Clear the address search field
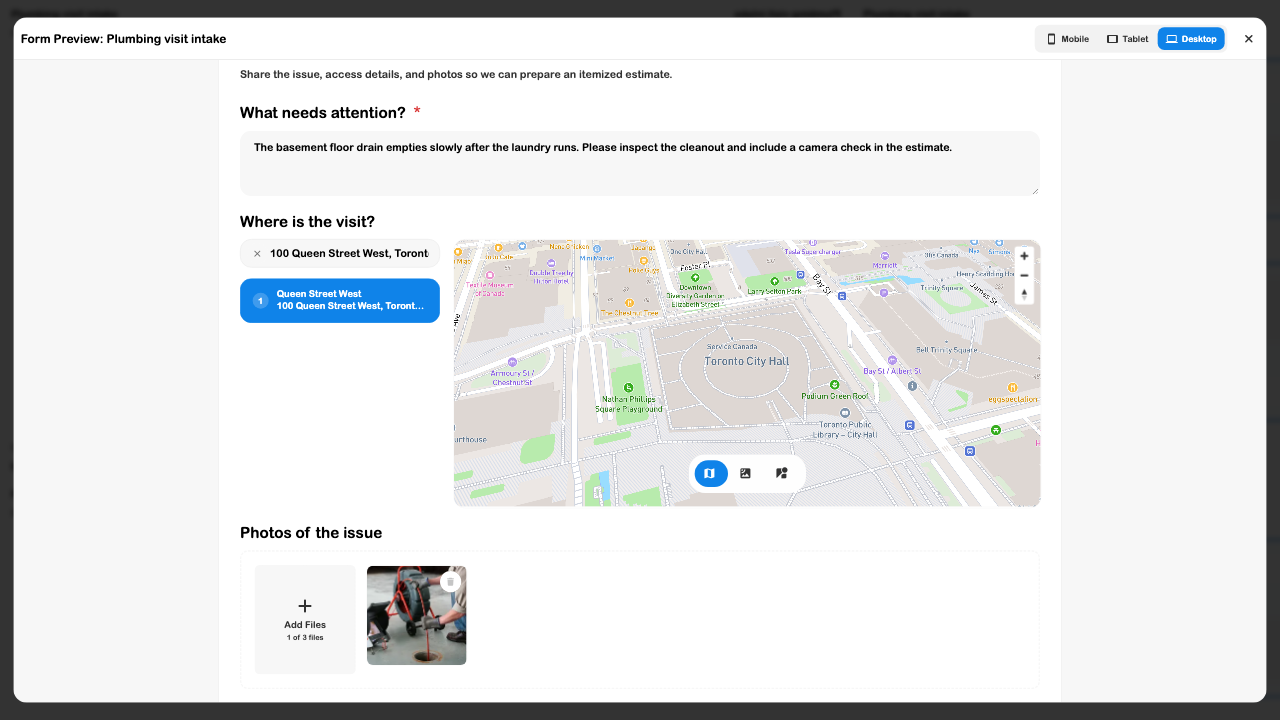 coord(257,254)
